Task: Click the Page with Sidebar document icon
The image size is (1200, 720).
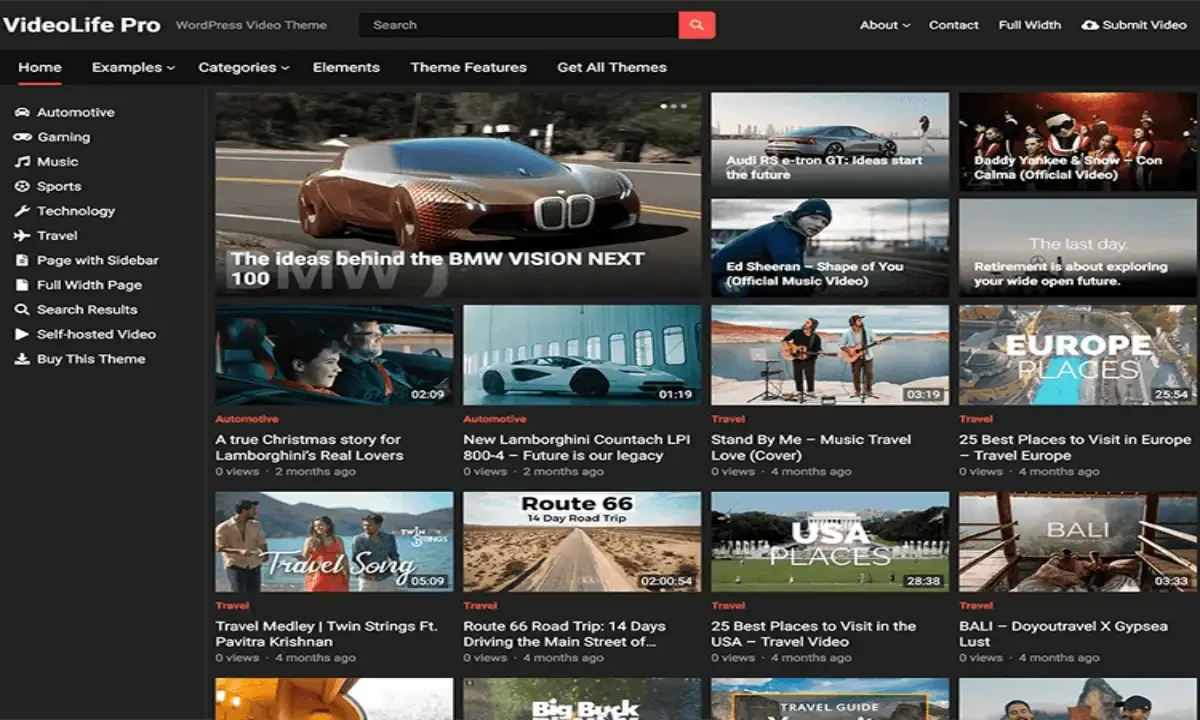Action: 22,260
